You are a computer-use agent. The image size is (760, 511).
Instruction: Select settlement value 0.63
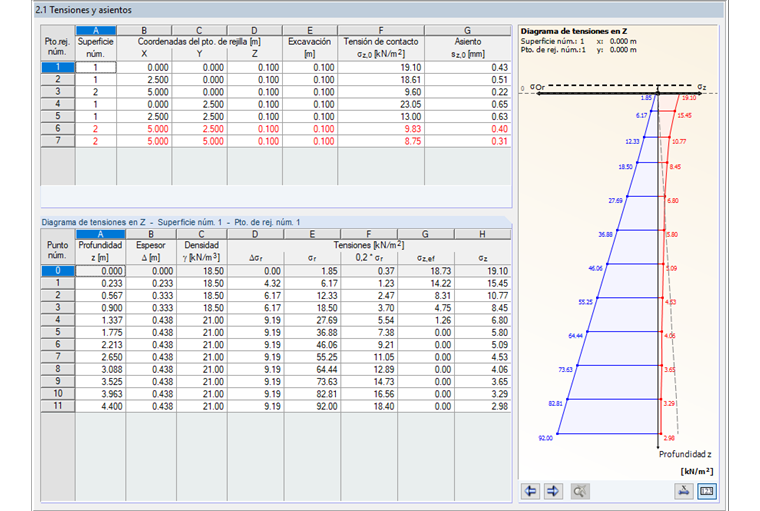468,116
